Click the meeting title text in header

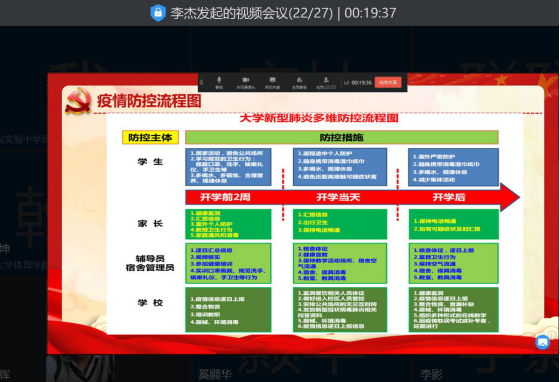coord(251,13)
